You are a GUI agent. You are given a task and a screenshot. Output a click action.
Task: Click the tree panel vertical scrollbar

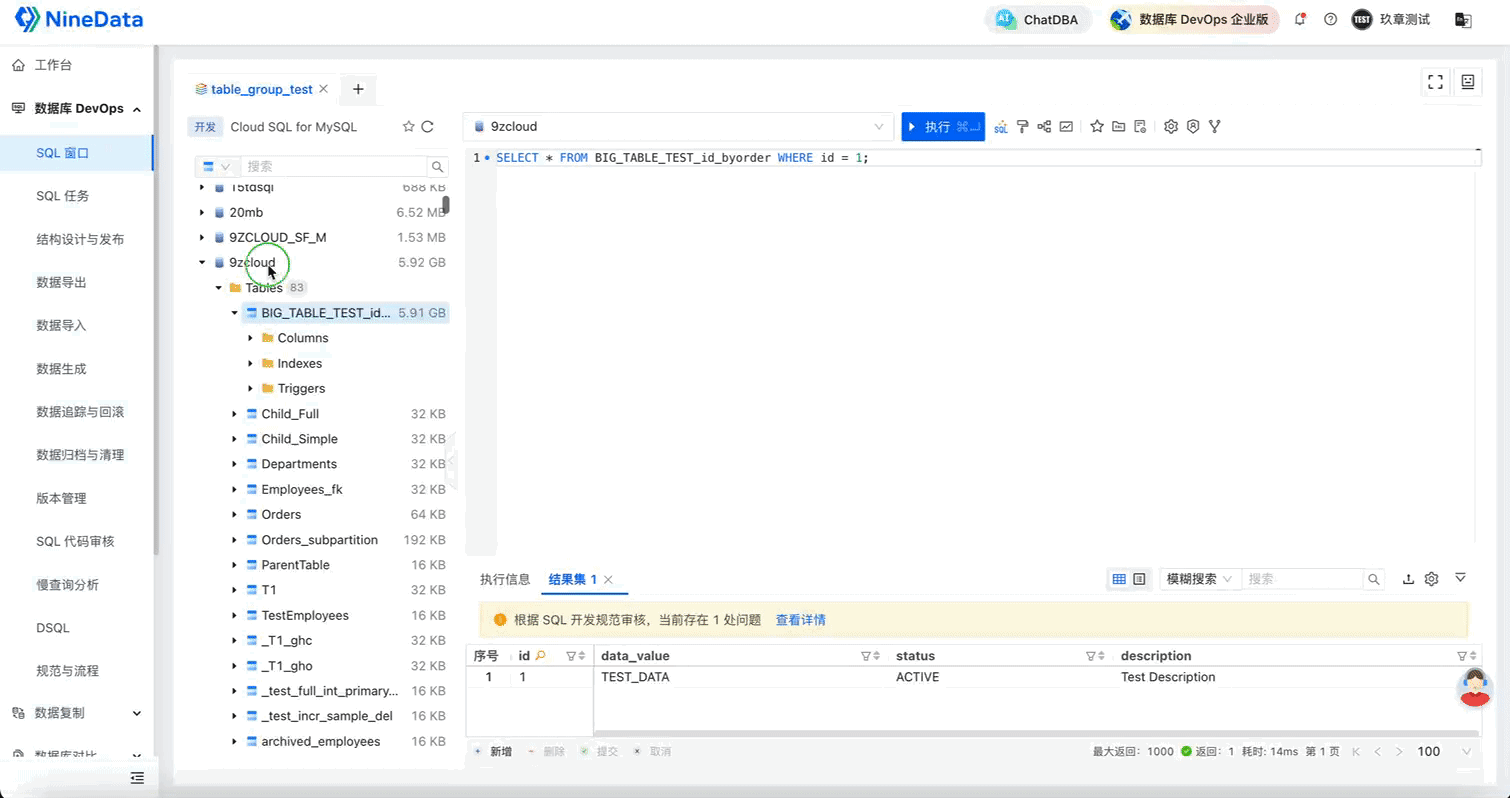[x=446, y=204]
